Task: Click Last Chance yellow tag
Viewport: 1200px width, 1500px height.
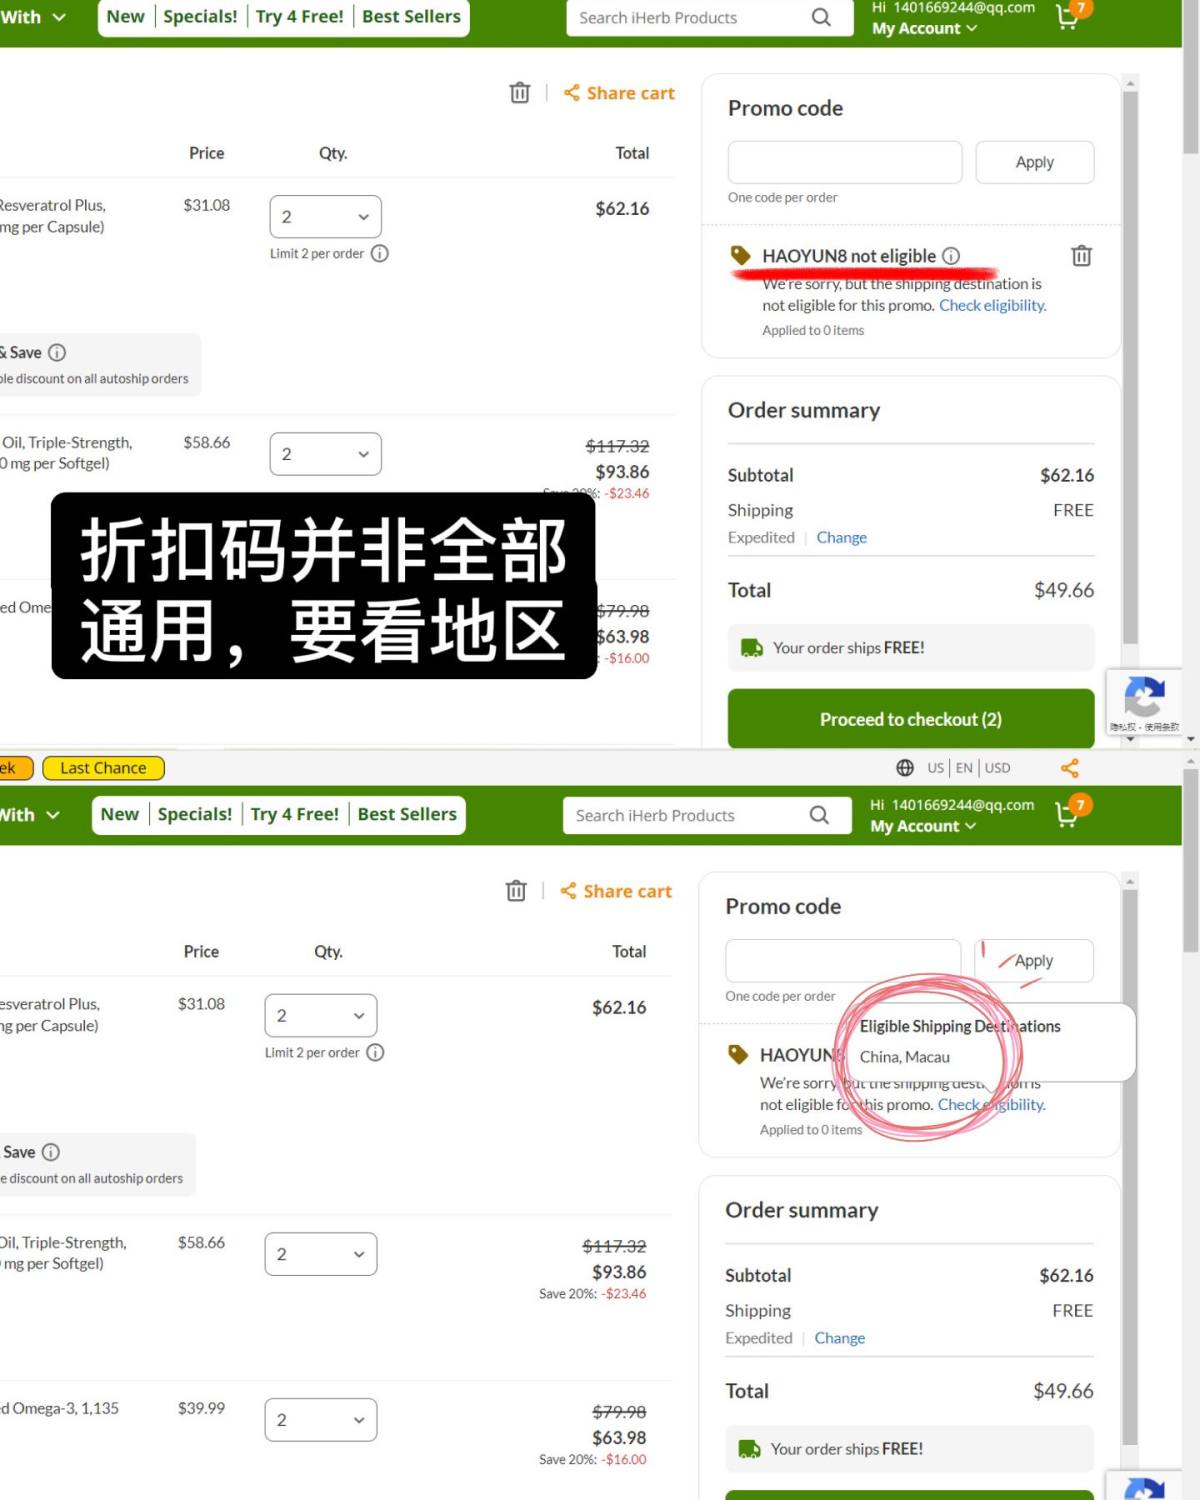Action: [x=103, y=768]
